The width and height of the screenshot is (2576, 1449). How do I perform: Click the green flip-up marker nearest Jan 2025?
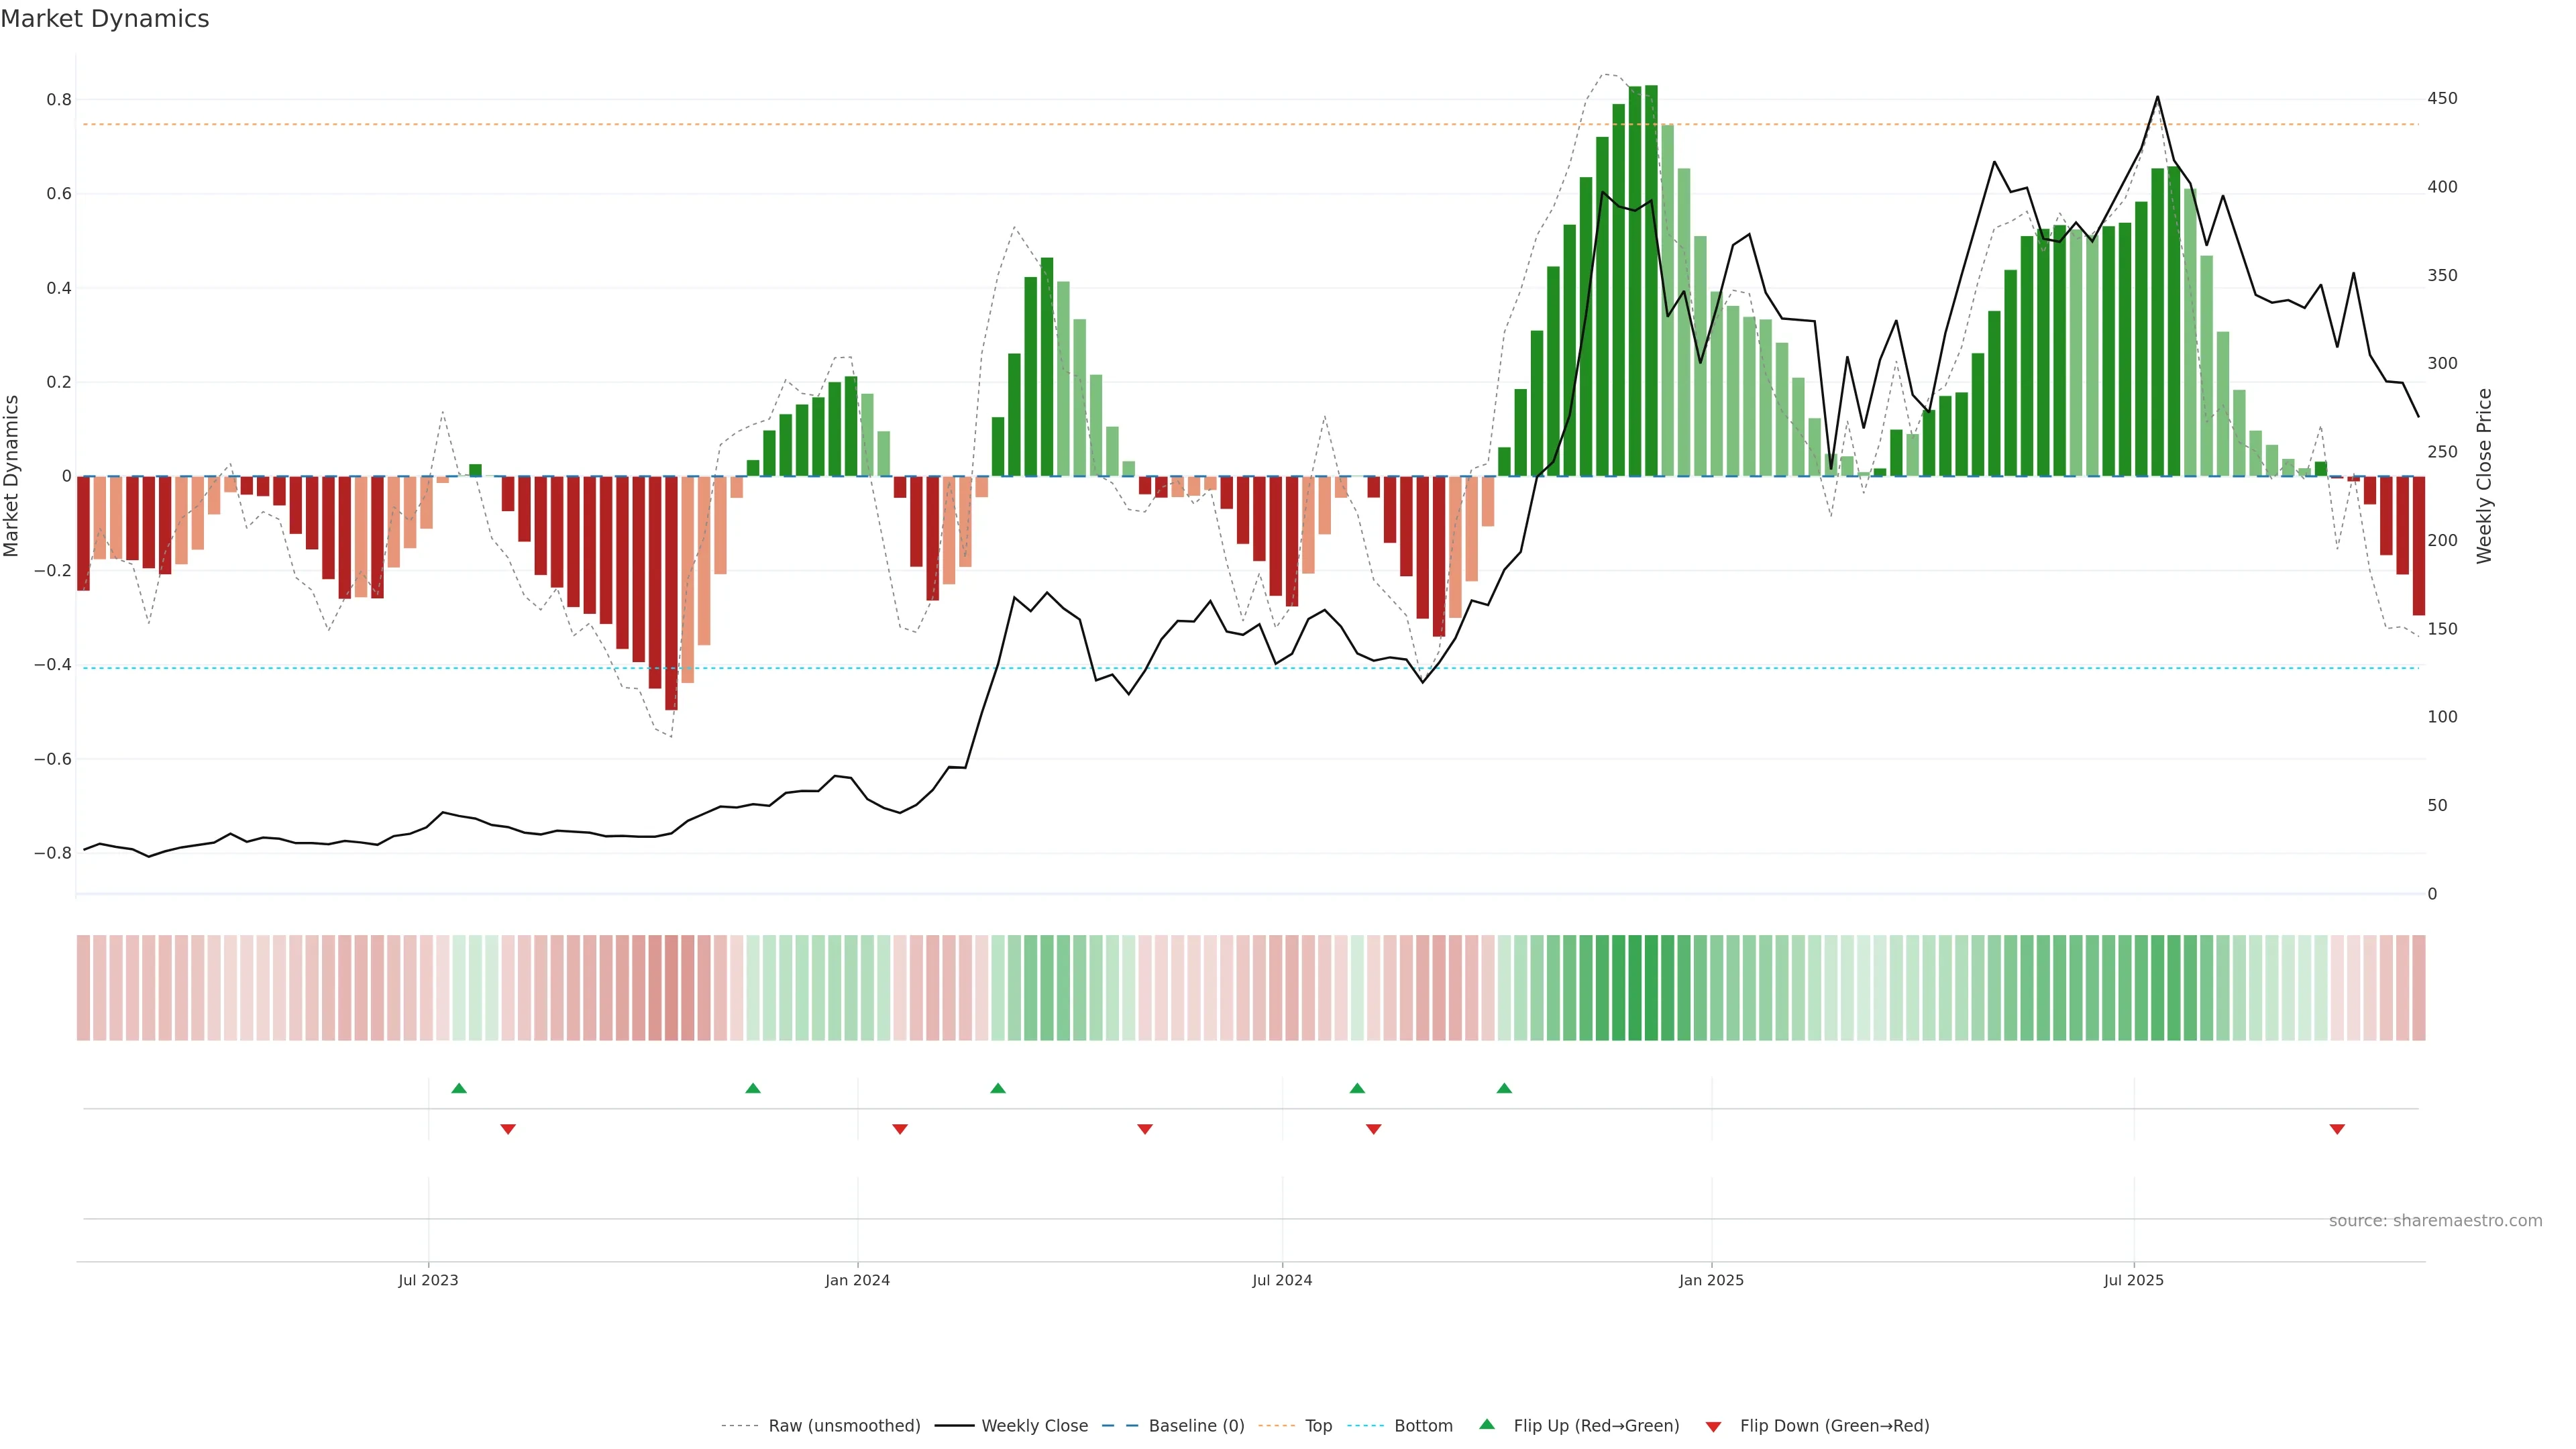[x=1504, y=1088]
